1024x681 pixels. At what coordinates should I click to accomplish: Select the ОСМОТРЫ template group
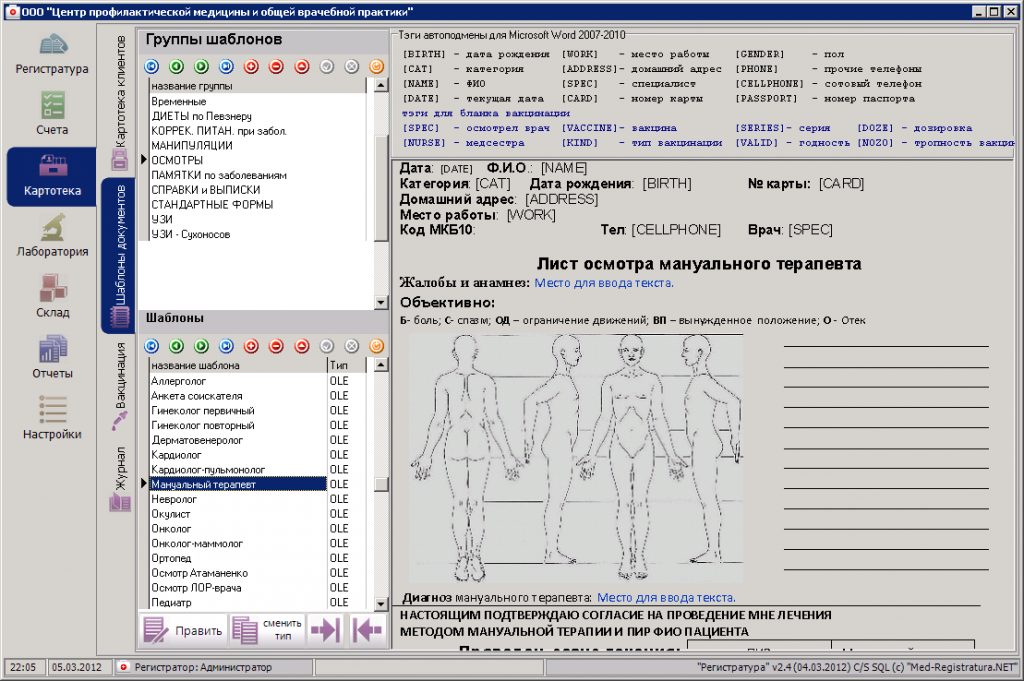click(178, 160)
